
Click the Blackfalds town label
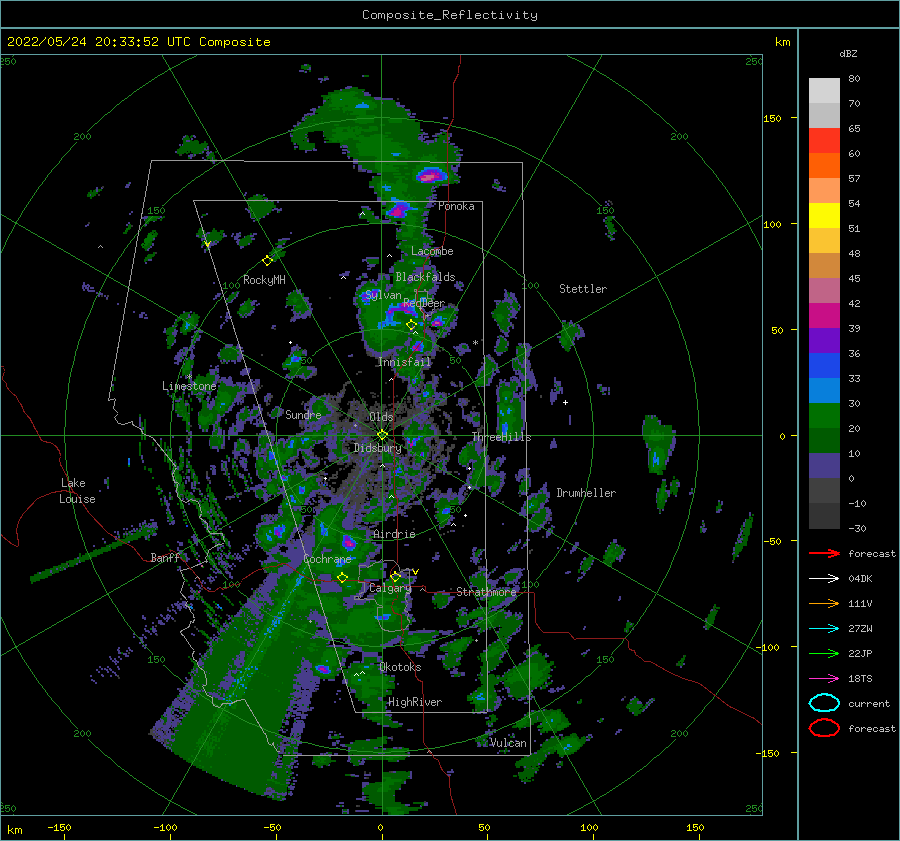[x=425, y=277]
